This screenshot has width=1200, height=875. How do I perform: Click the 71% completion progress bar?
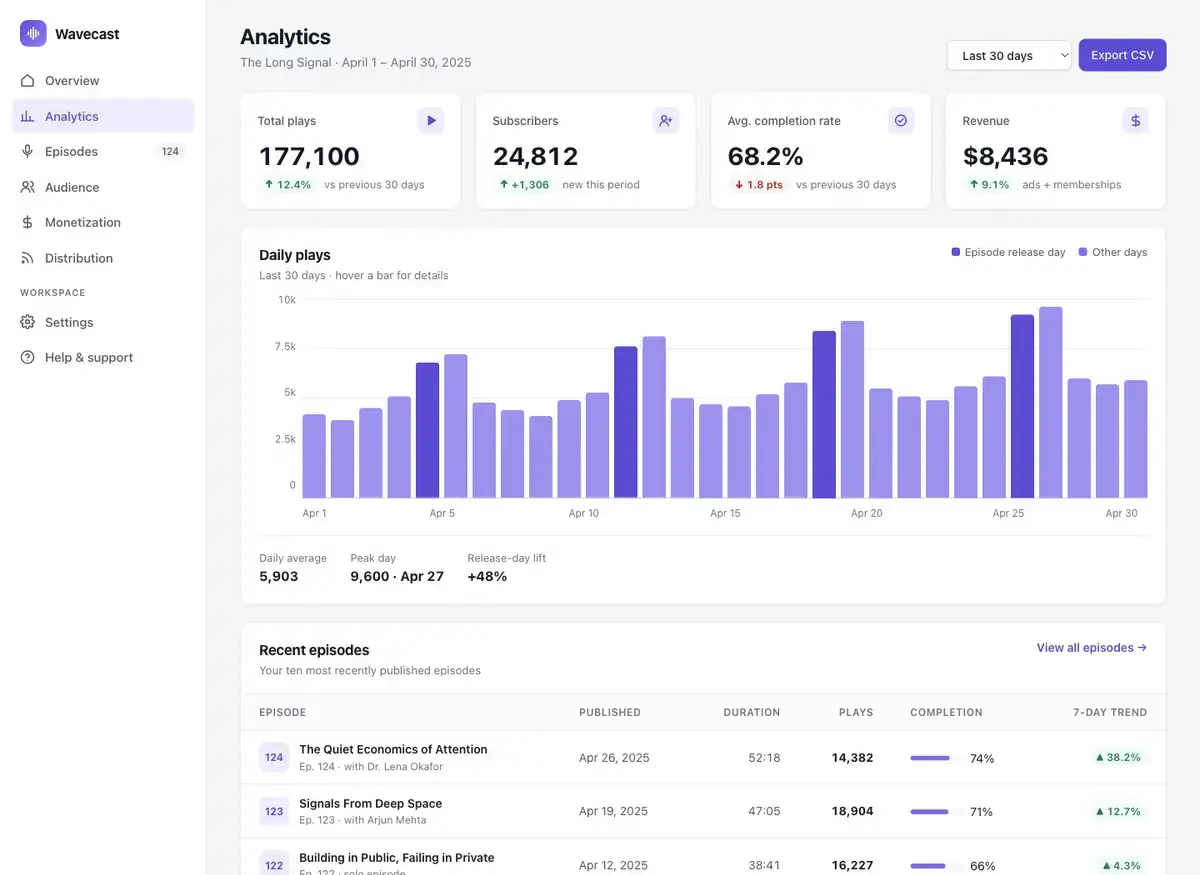(x=936, y=812)
